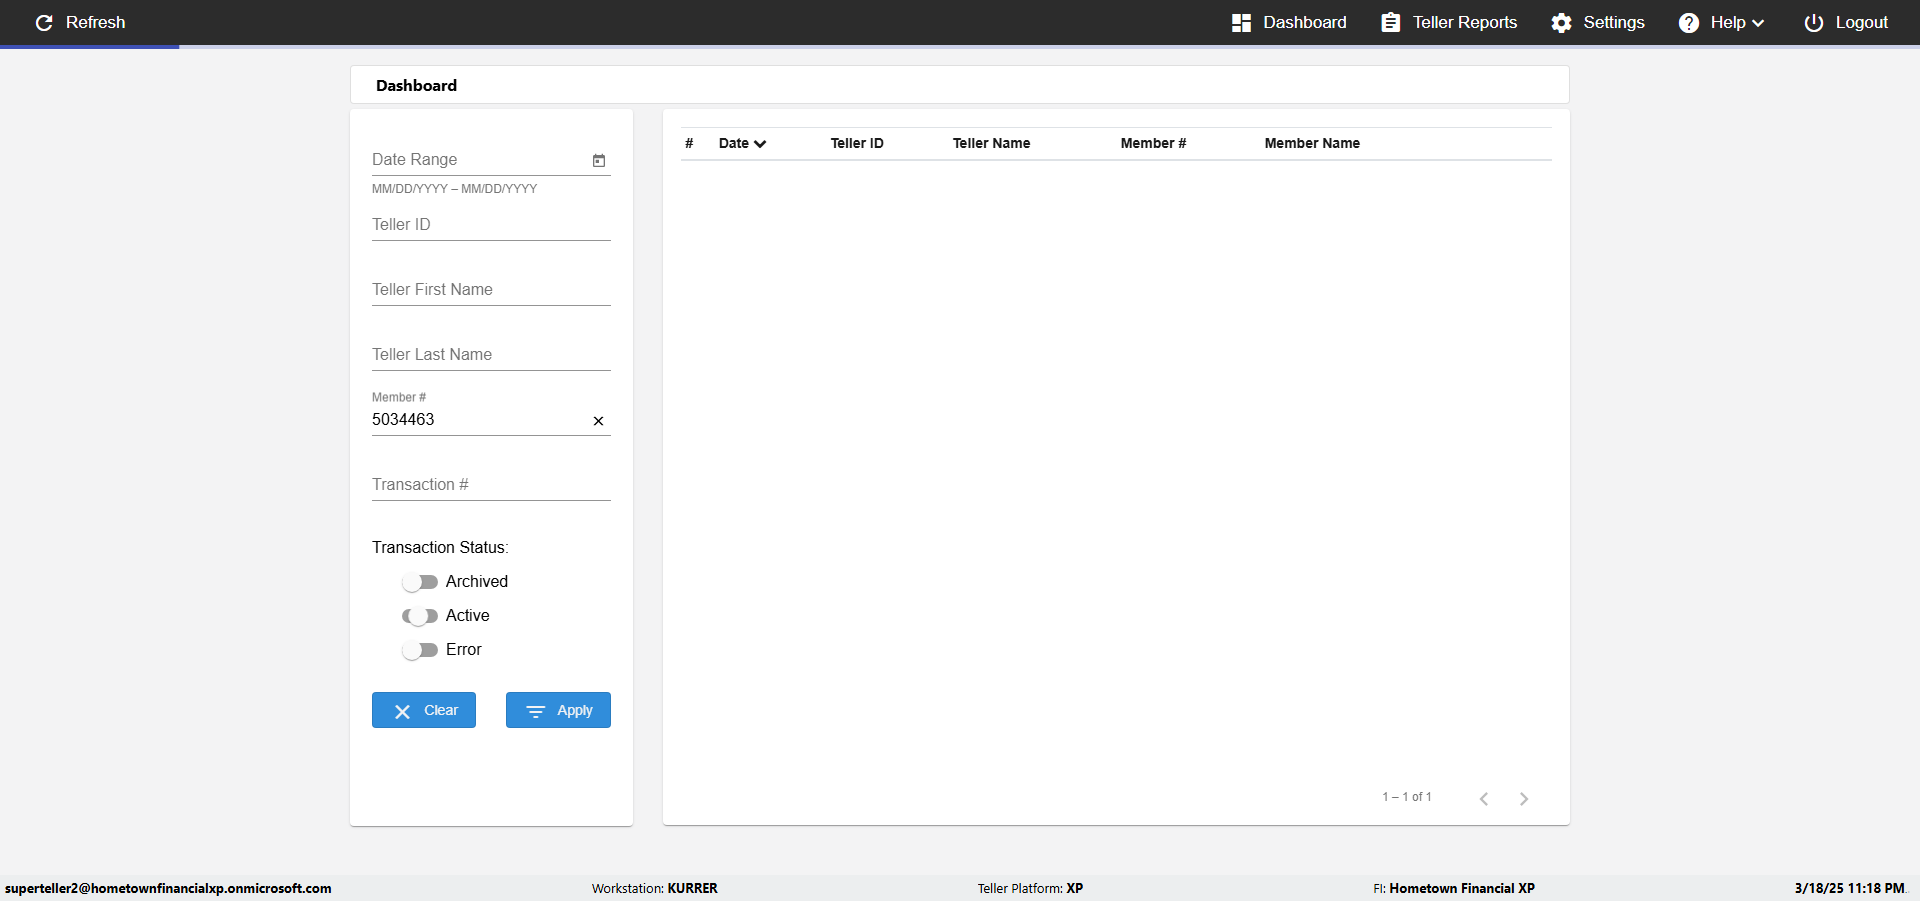The width and height of the screenshot is (1920, 901).
Task: Click the Transaction Status: label
Action: 440,548
